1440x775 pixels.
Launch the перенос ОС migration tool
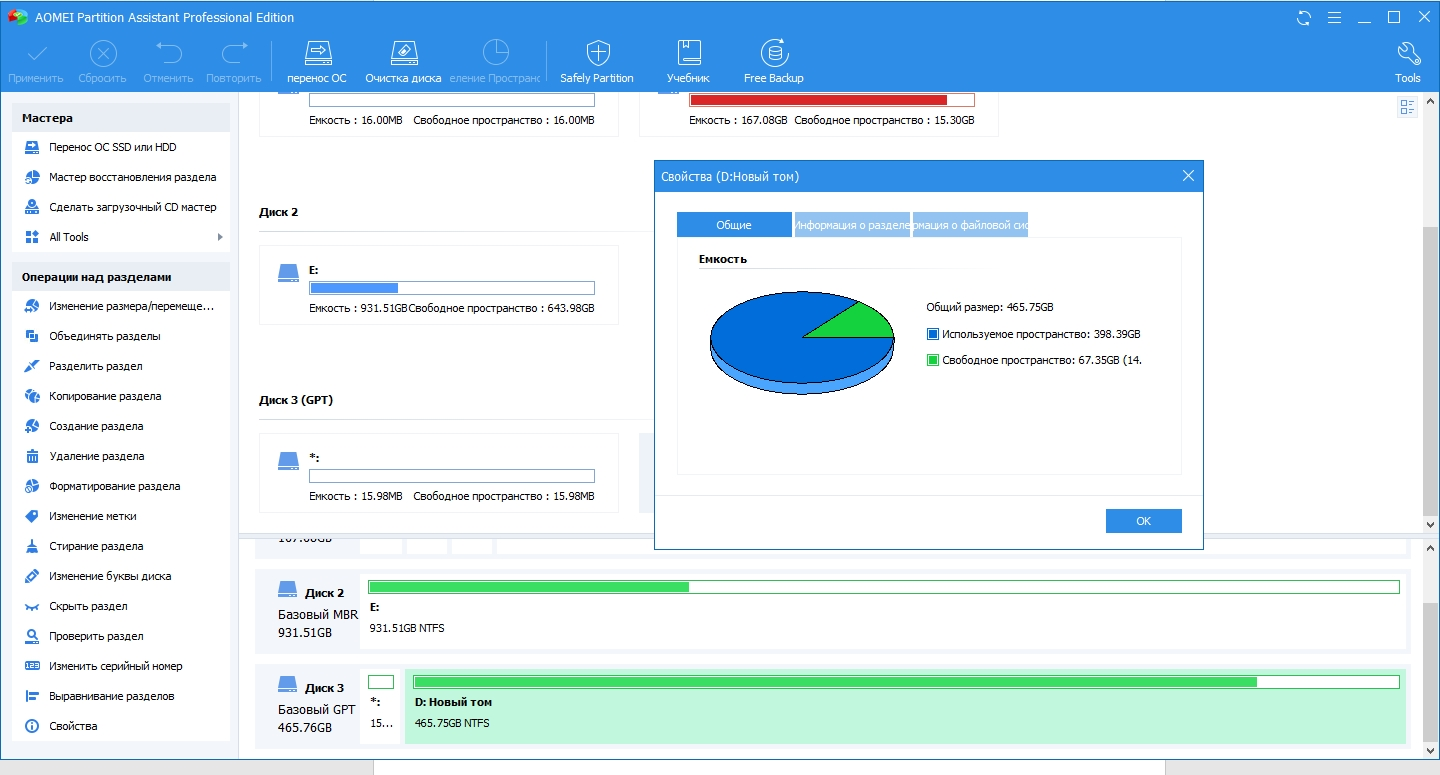point(317,62)
